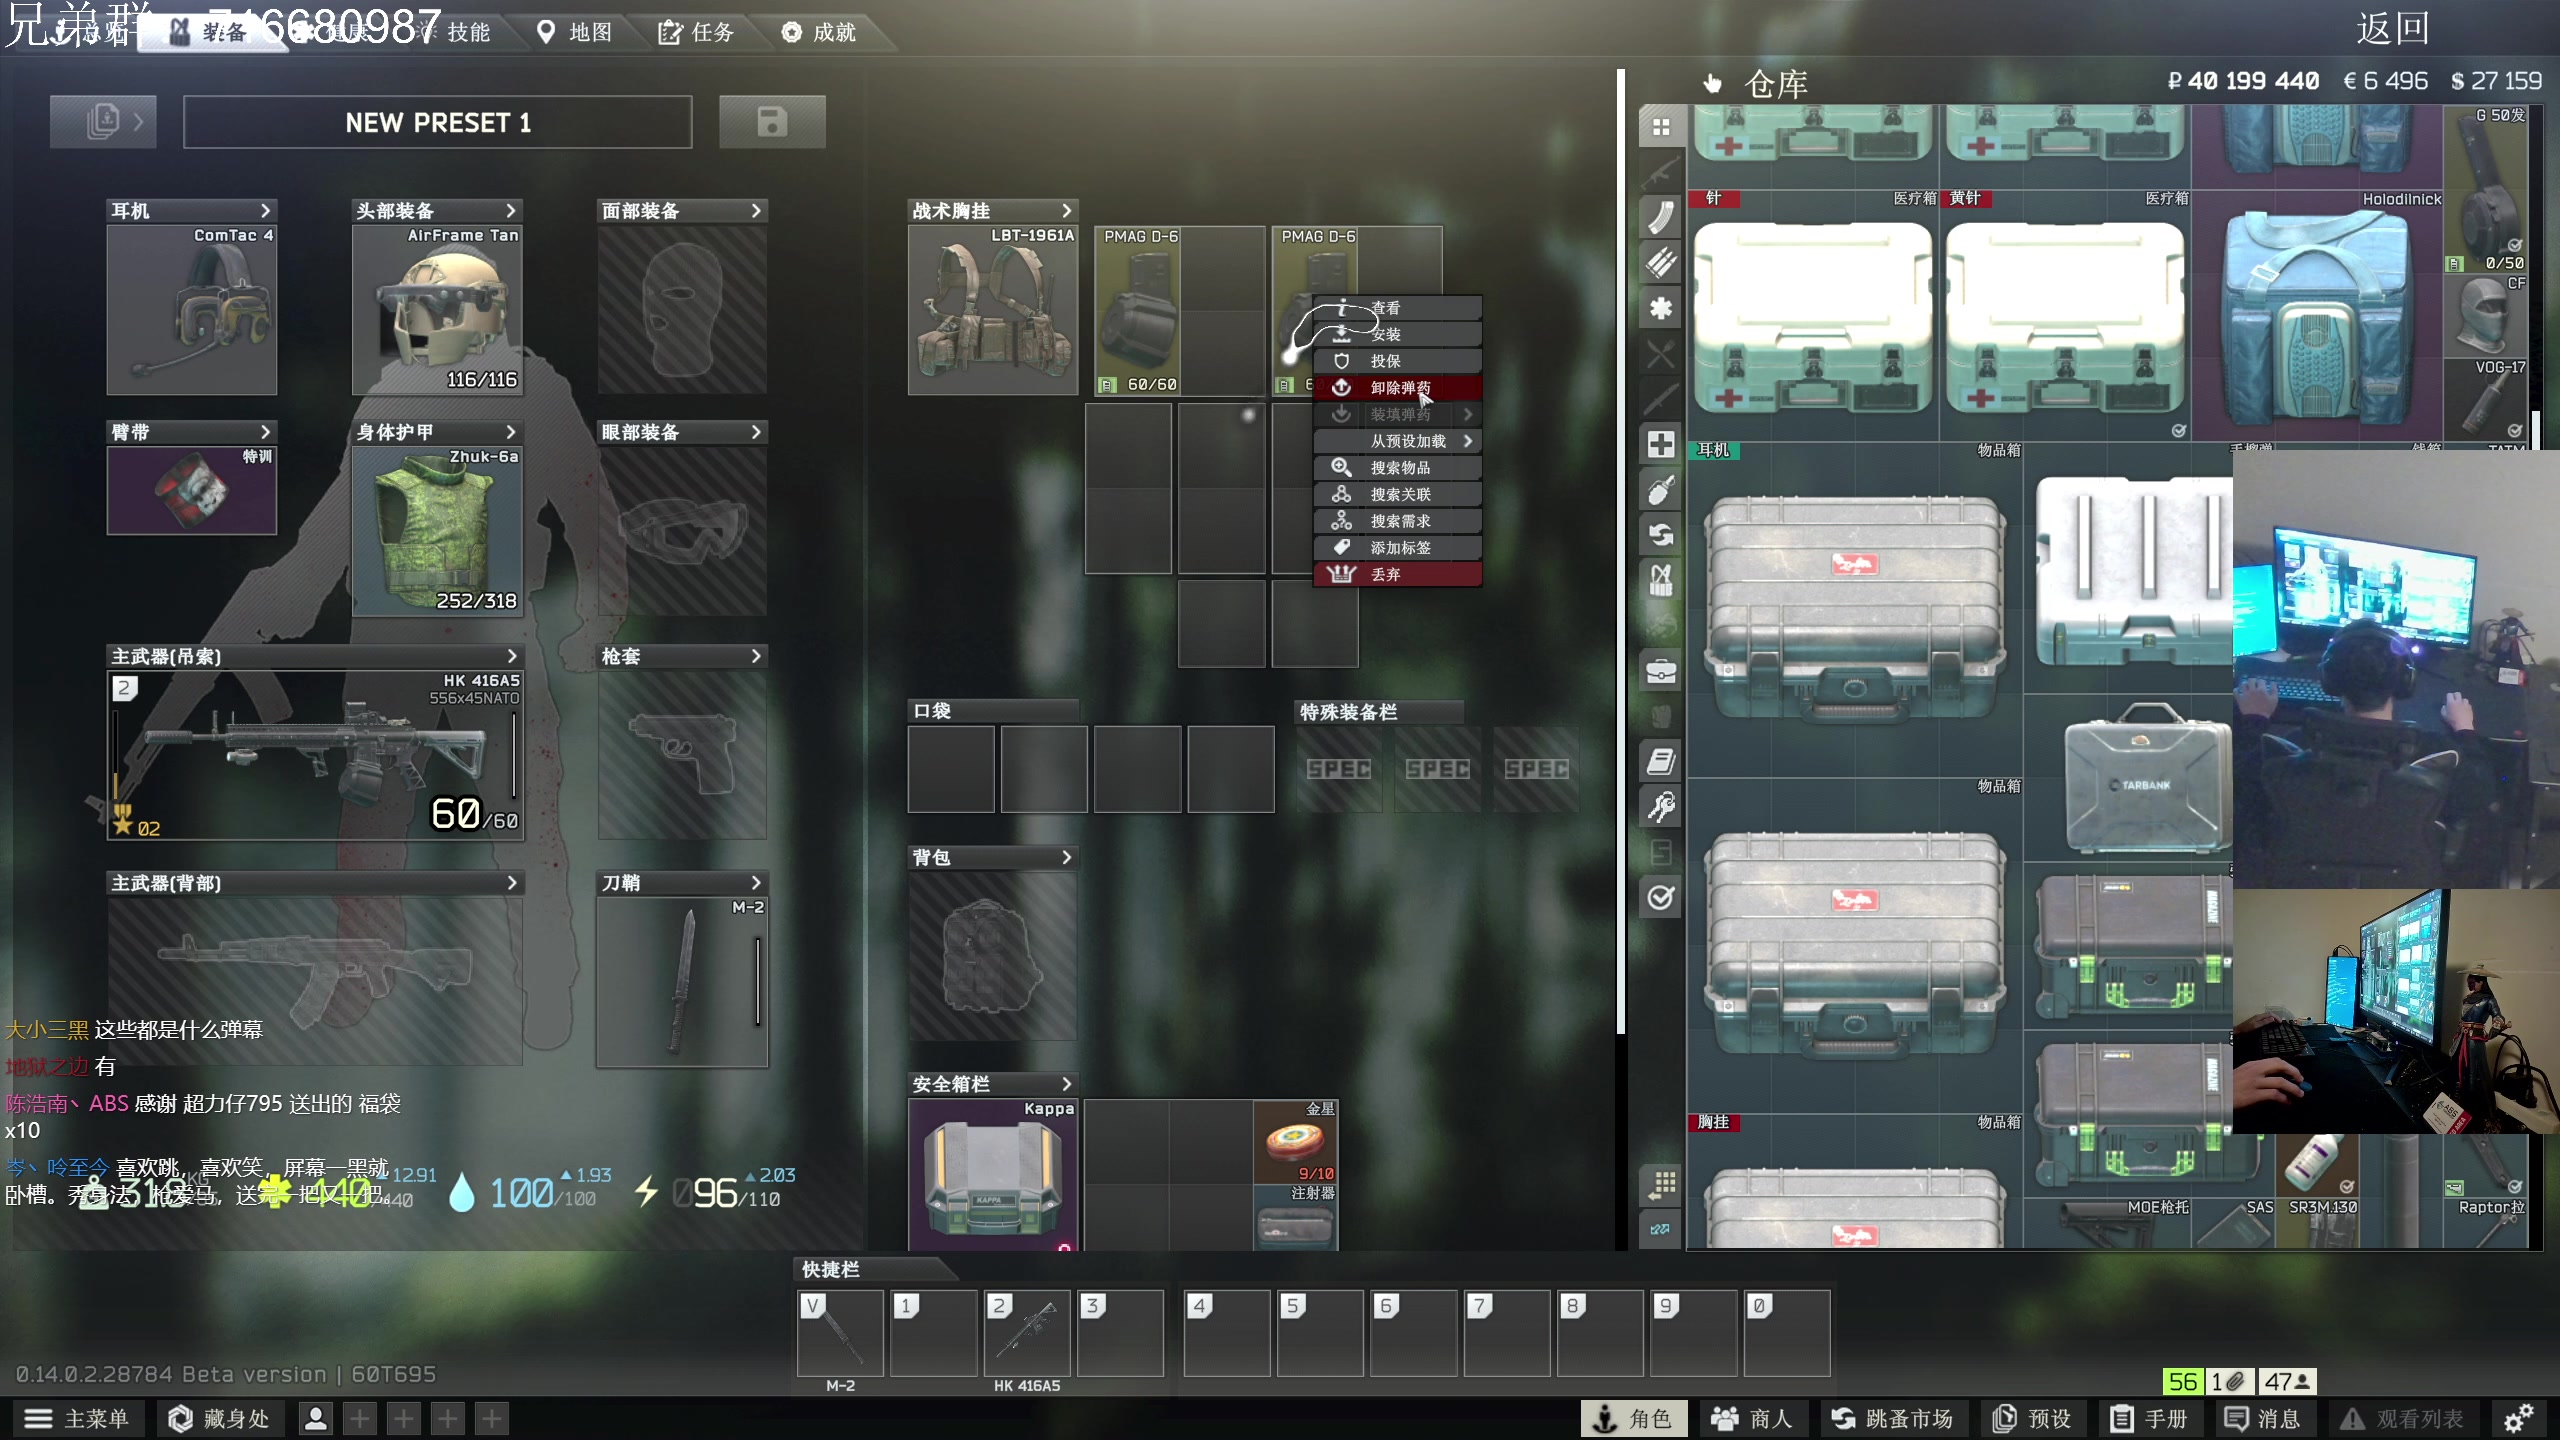Select the Zhuk-6a body armor item

(437, 531)
